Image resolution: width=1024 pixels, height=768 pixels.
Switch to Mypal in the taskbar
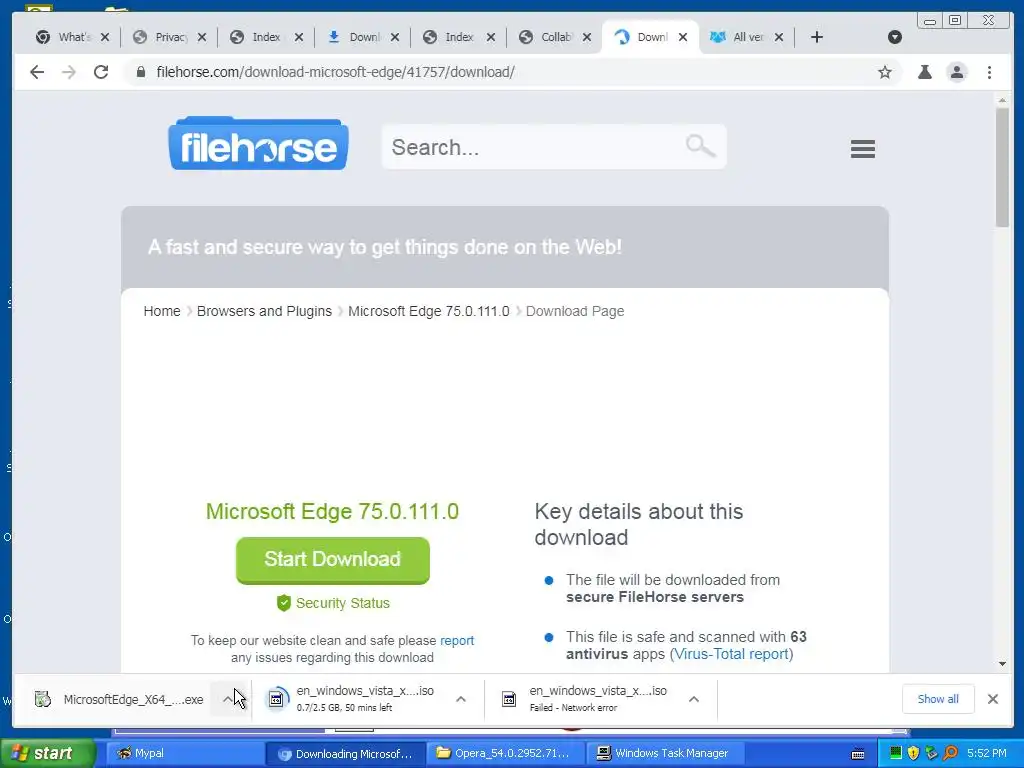(x=184, y=753)
